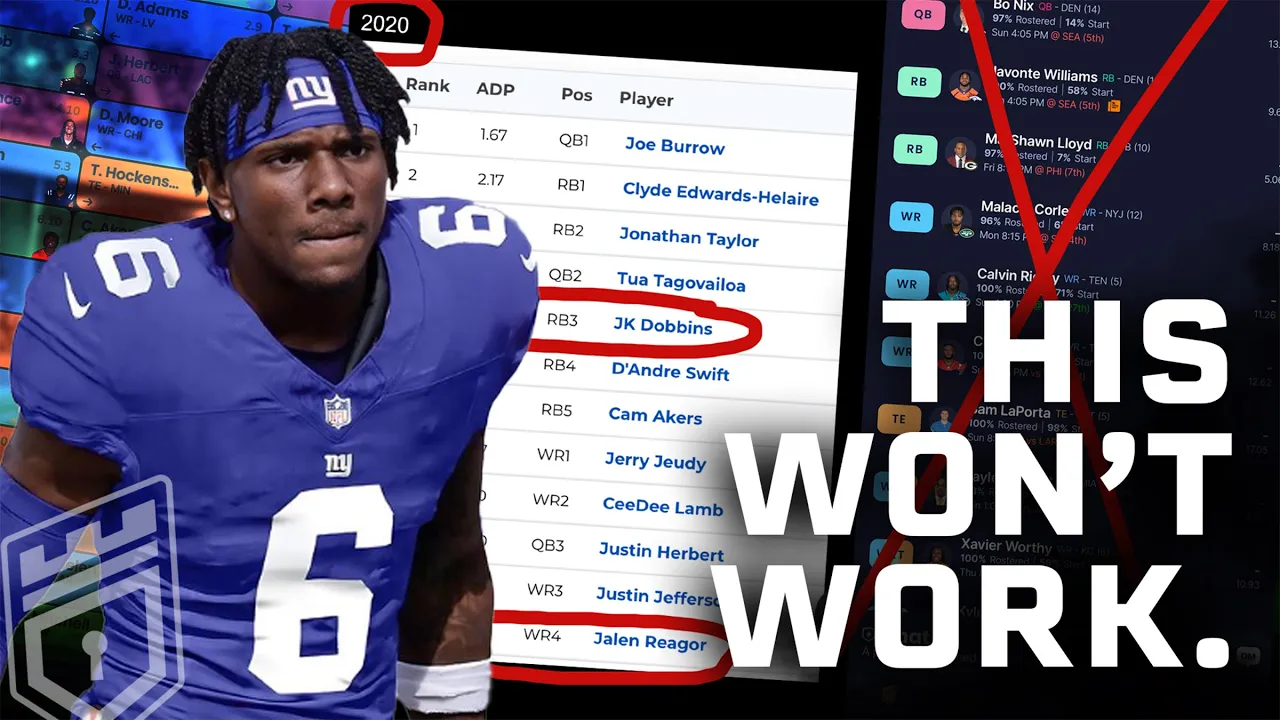This screenshot has width=1280, height=720.
Task: Click the QB3 position cell
Action: tap(547, 545)
